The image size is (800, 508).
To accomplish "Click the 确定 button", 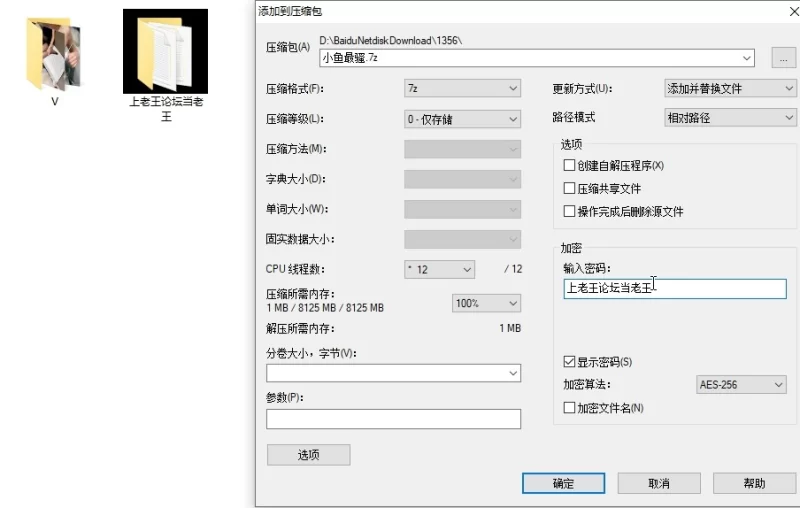I will [563, 484].
